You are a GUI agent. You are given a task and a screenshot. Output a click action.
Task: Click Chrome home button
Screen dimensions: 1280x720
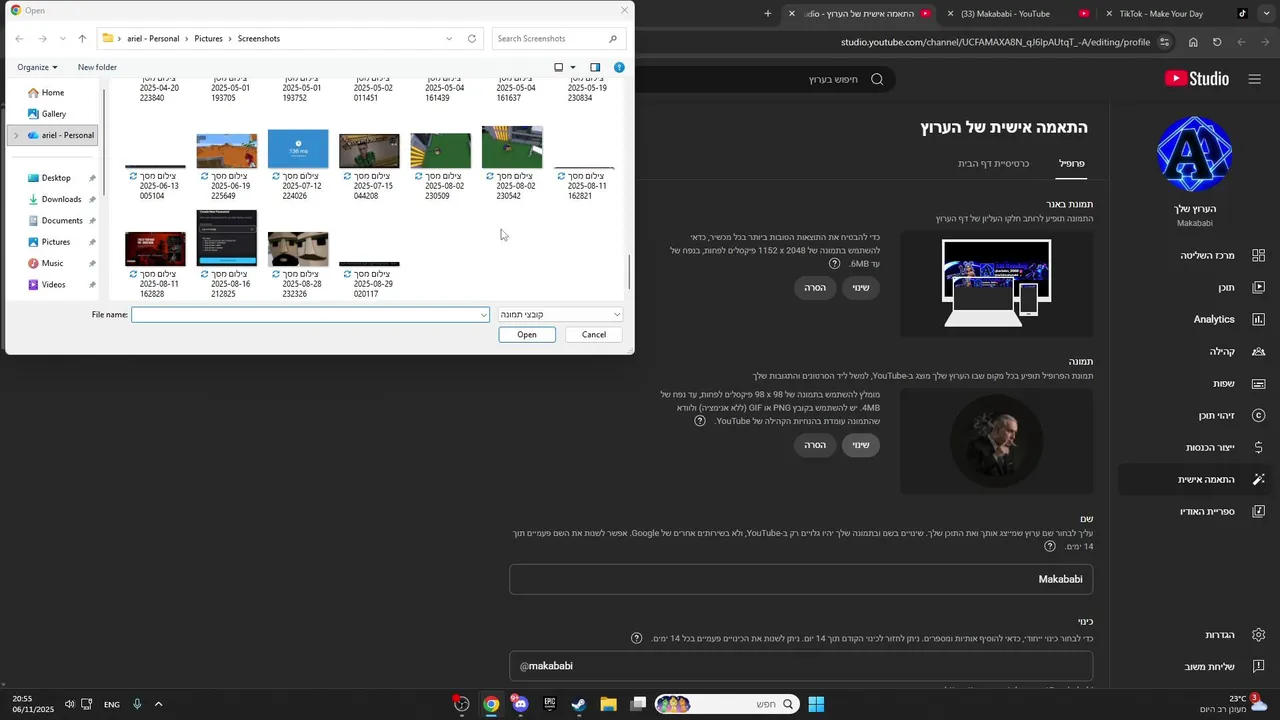pos(1193,42)
